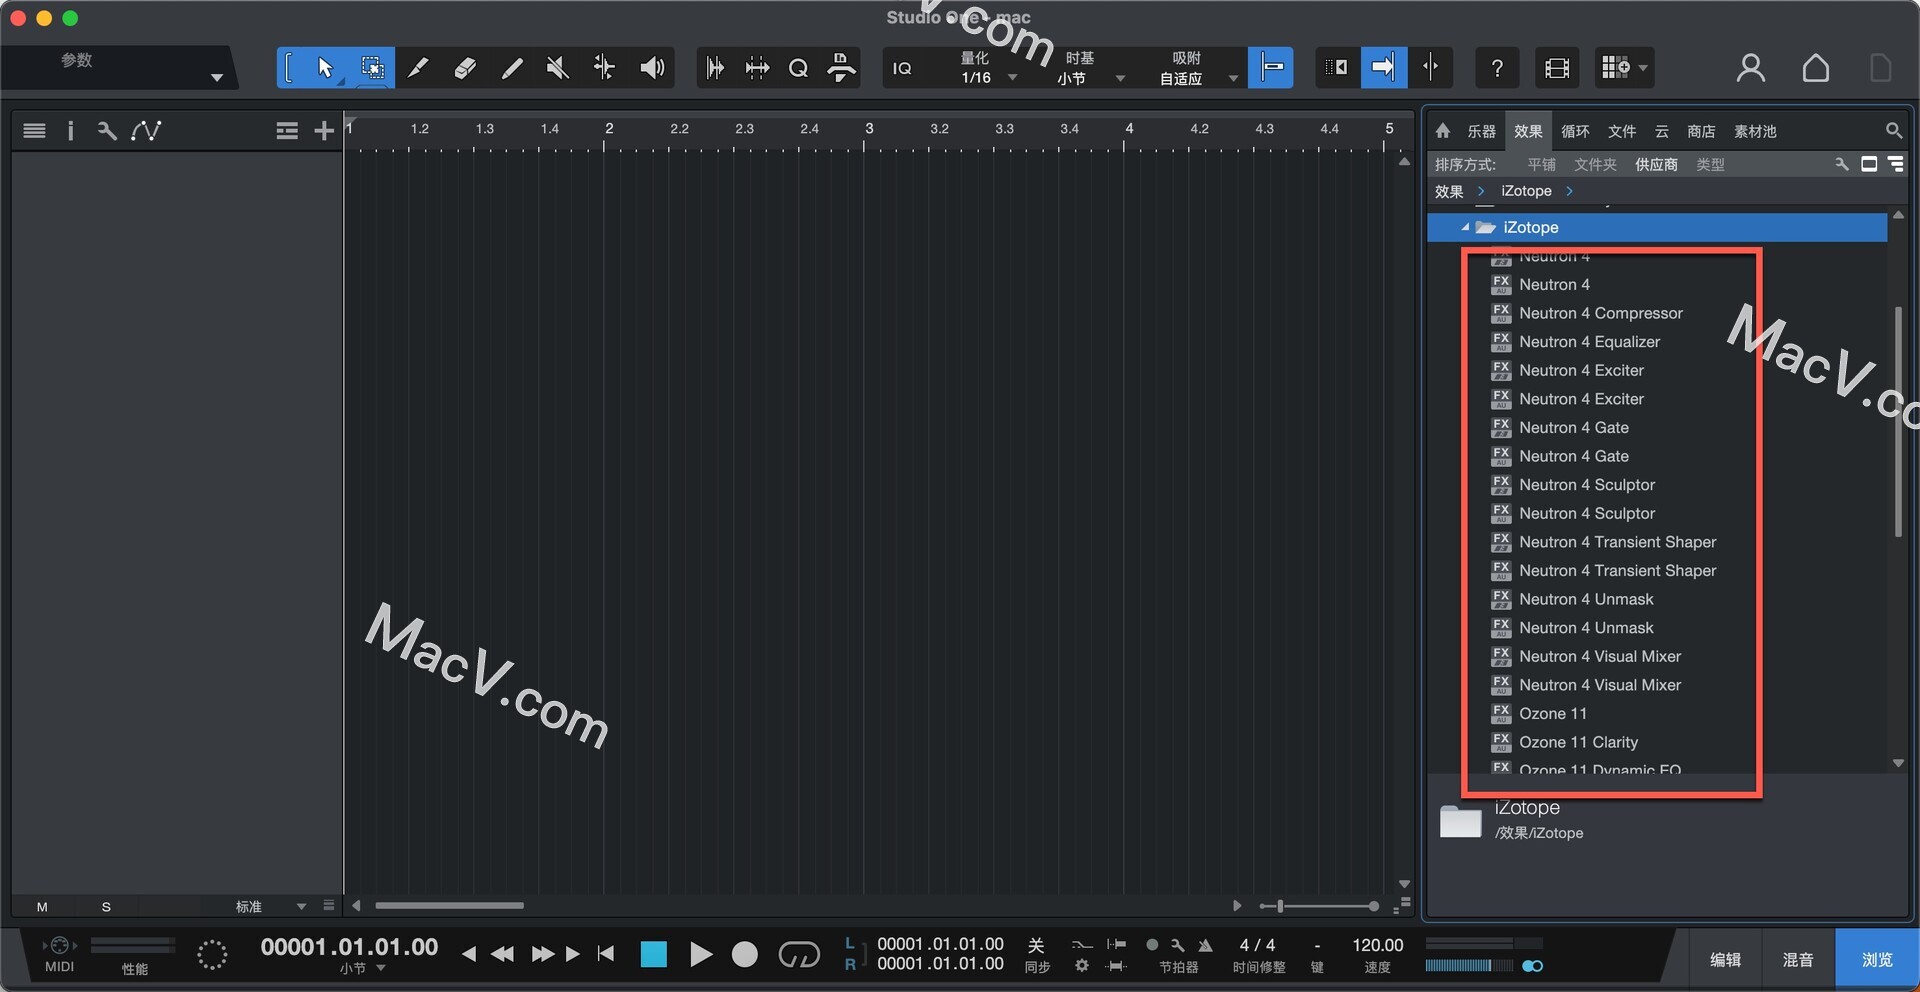1920x992 pixels.
Task: Select the Split tool
Action: pyautogui.click(x=418, y=68)
